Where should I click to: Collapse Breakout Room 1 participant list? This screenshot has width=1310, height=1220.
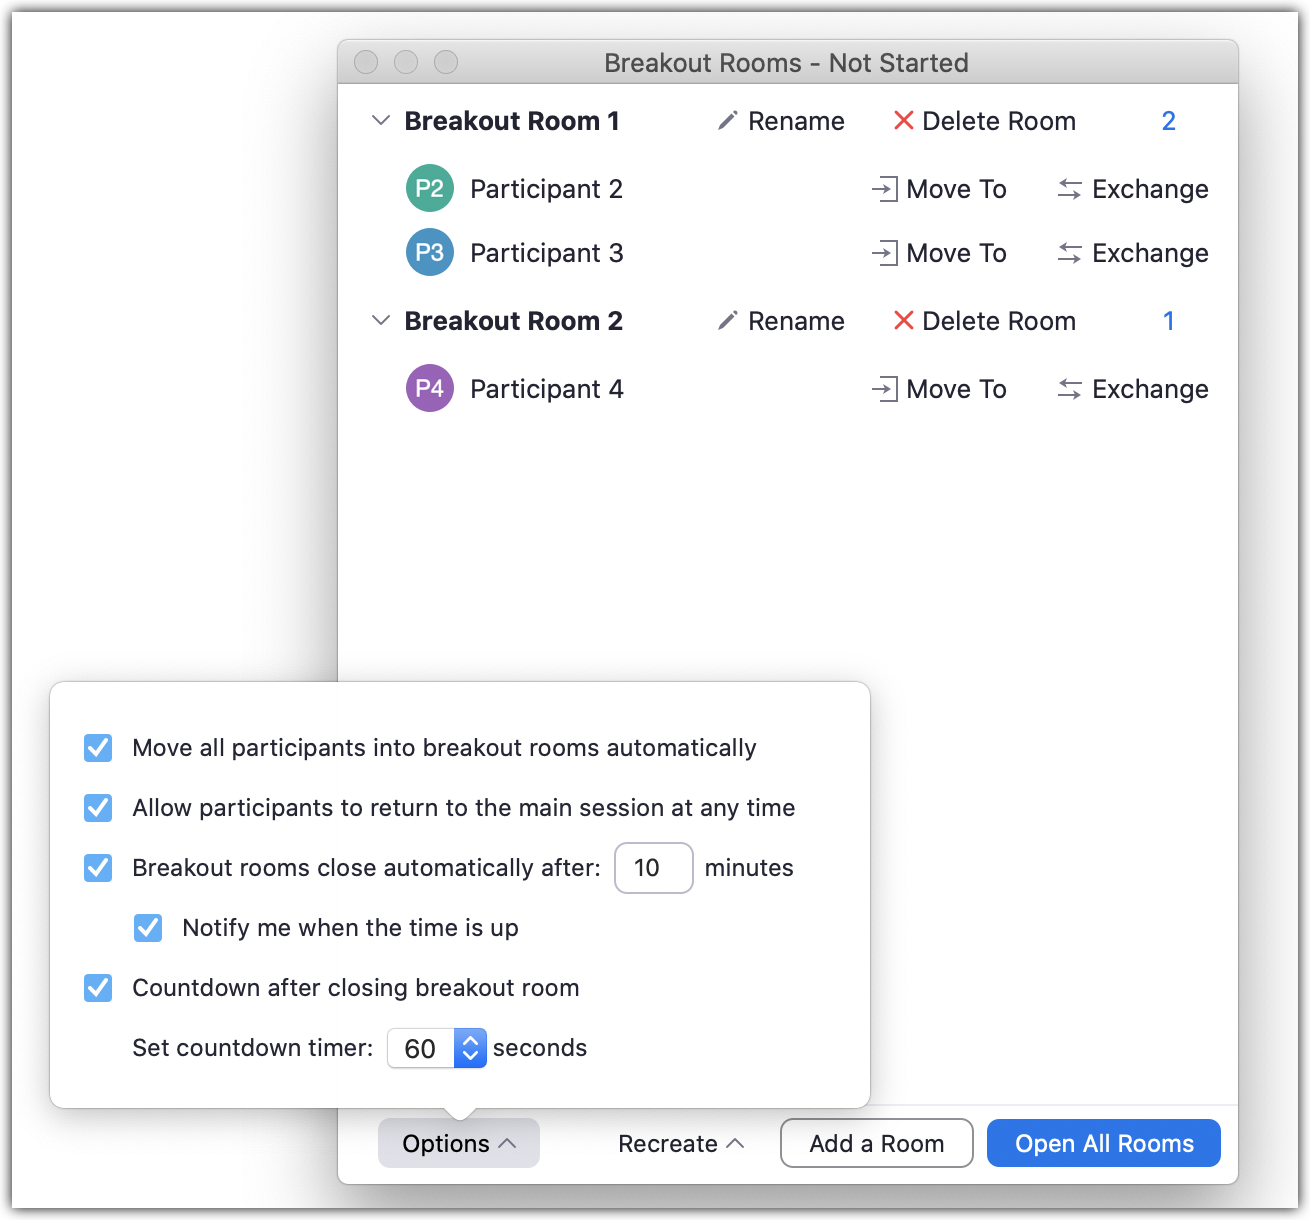pyautogui.click(x=380, y=120)
